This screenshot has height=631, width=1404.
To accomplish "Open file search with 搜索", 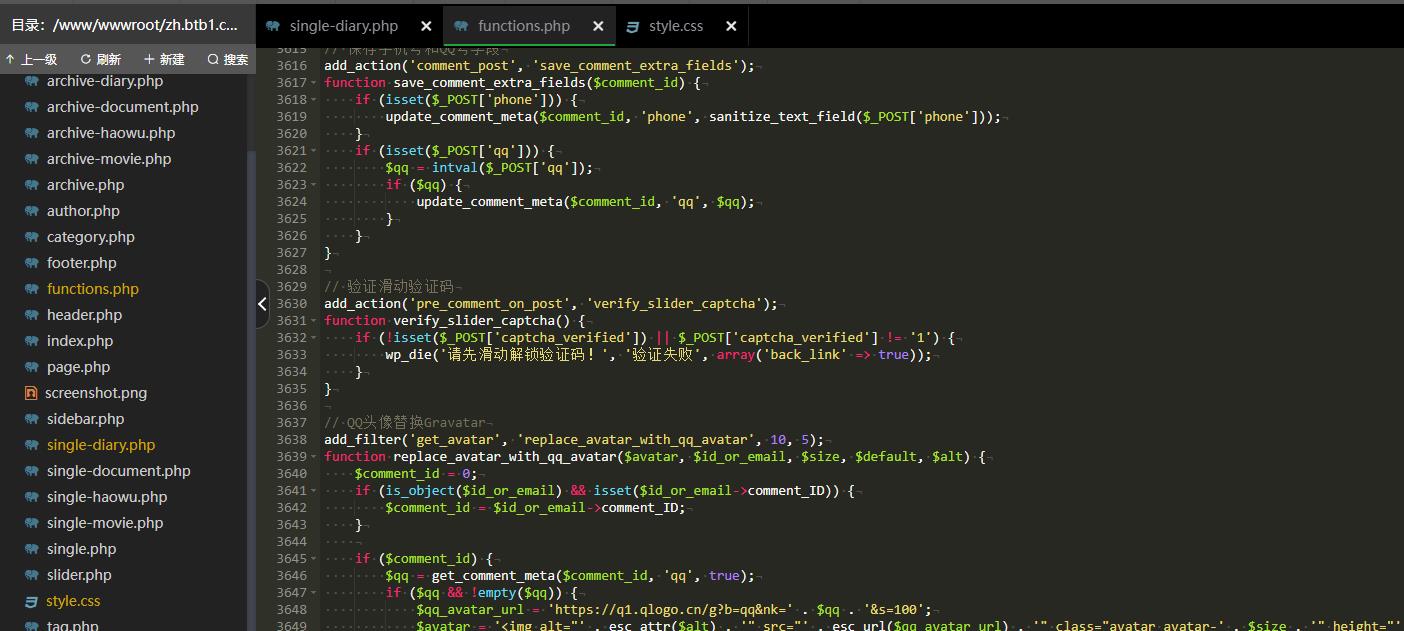I will pyautogui.click(x=228, y=60).
